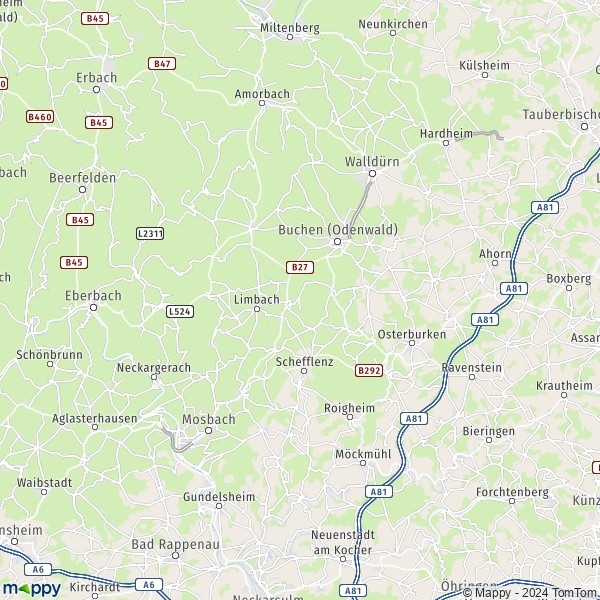Image resolution: width=600 pixels, height=600 pixels.
Task: Open the Mappy TomTom copyright notice
Action: pyautogui.click(x=531, y=592)
